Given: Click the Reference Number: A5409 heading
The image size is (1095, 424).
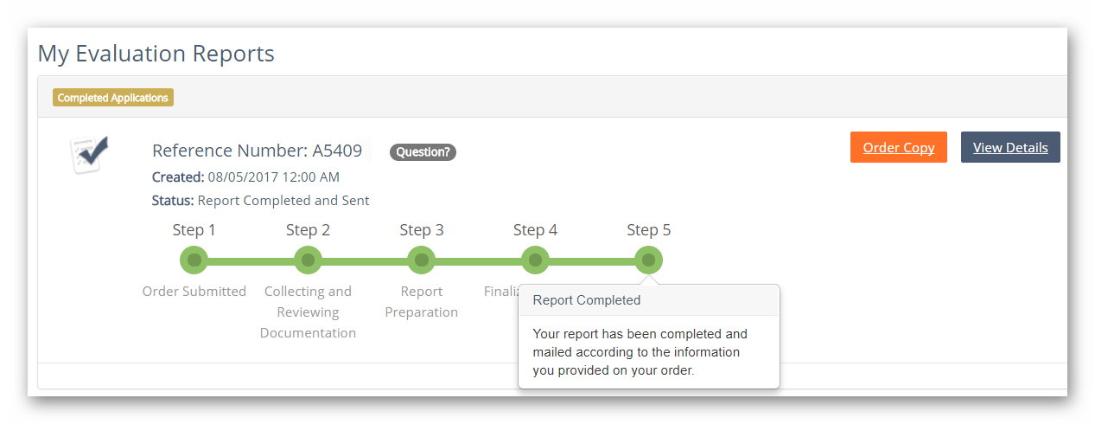Looking at the screenshot, I should tap(257, 151).
